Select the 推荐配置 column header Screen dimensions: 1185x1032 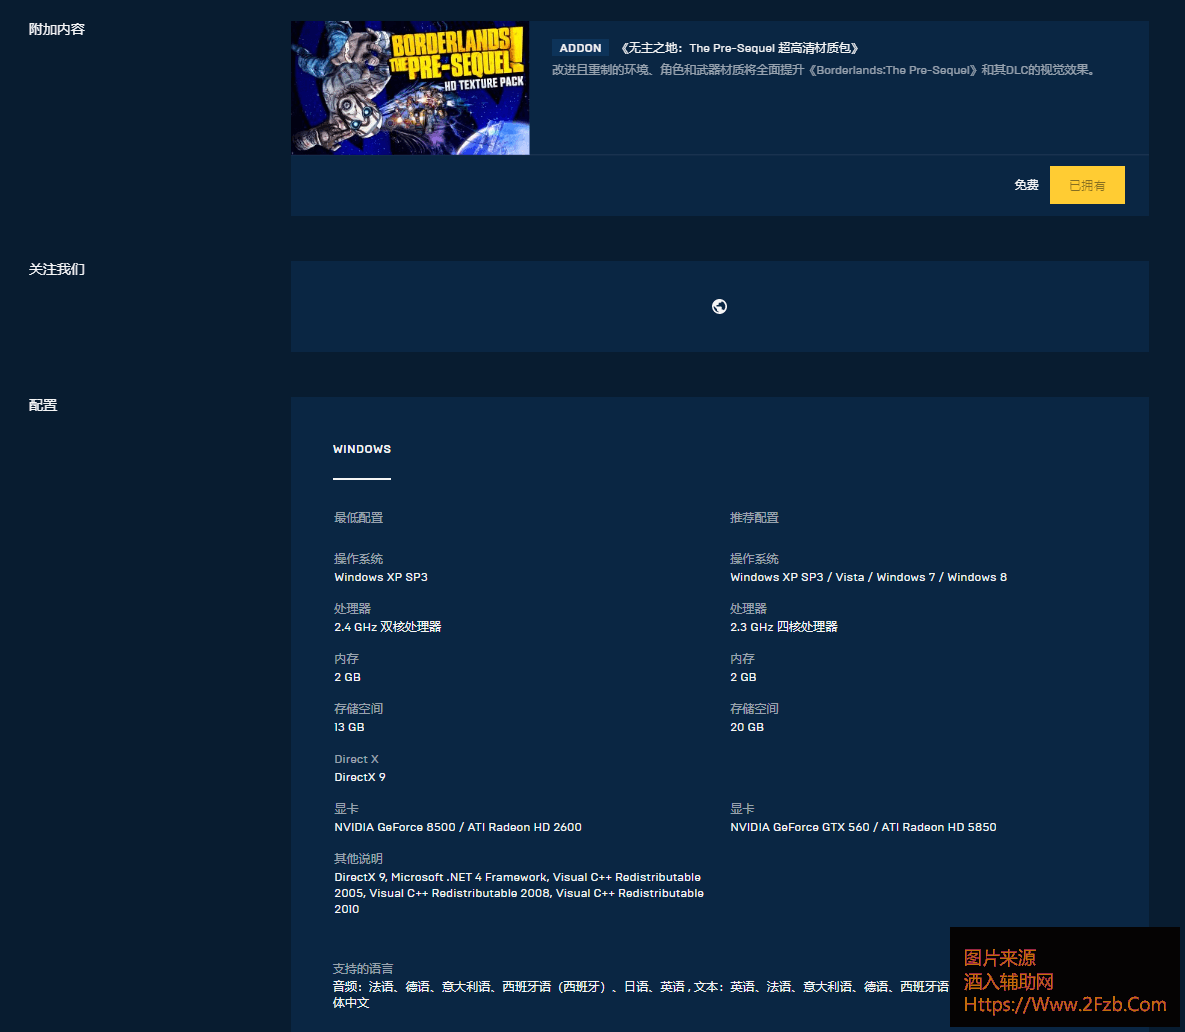[754, 518]
